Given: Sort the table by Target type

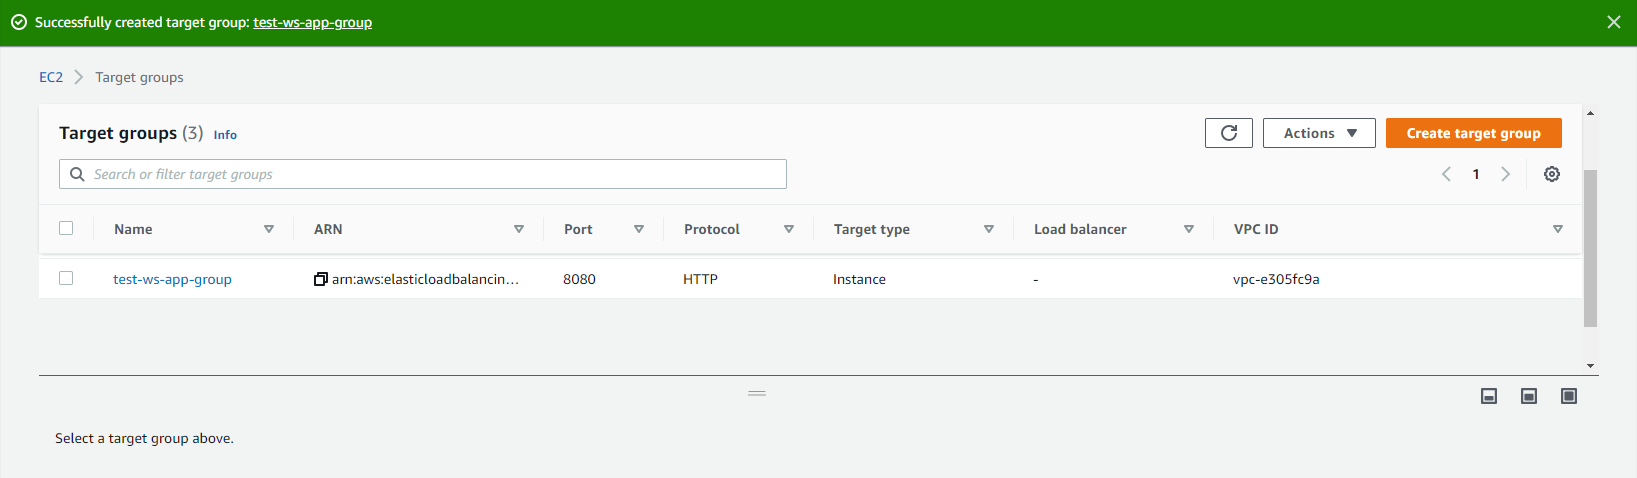Looking at the screenshot, I should pos(988,229).
